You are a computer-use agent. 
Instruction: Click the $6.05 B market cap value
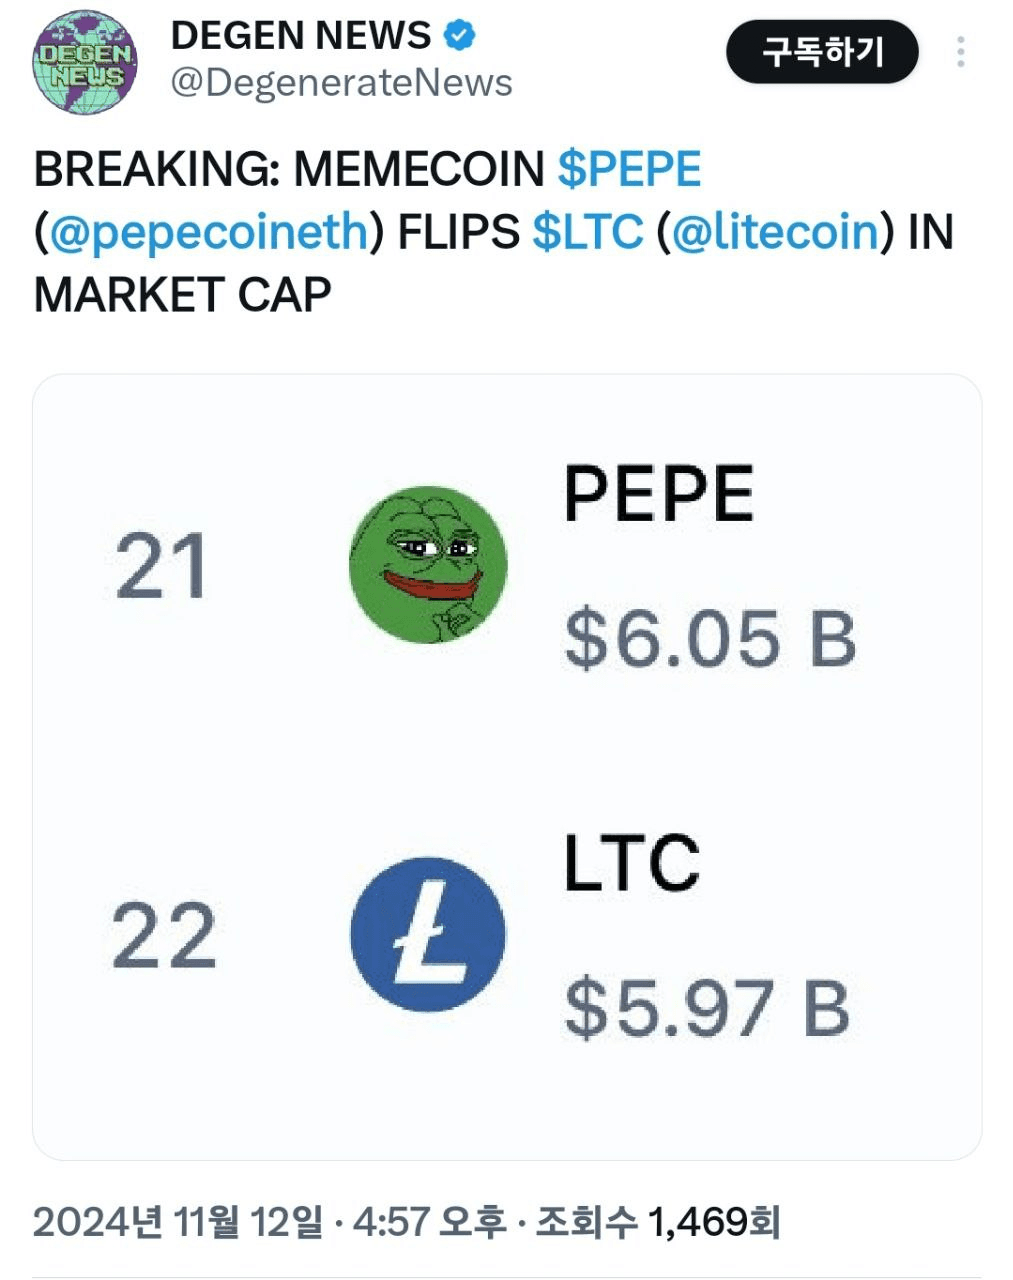(711, 639)
